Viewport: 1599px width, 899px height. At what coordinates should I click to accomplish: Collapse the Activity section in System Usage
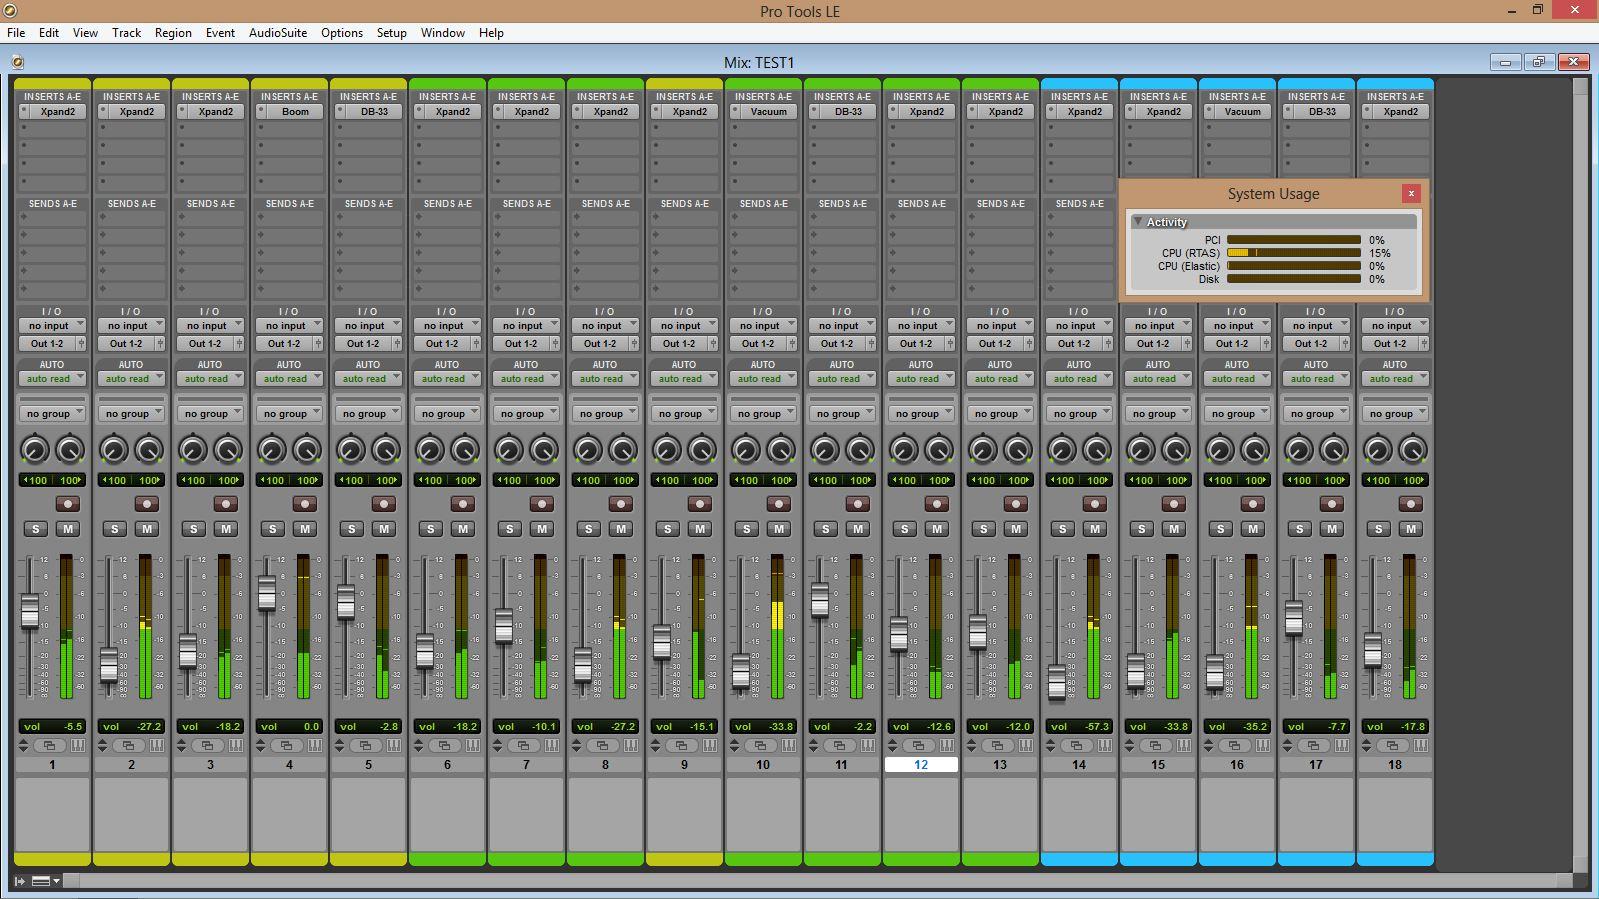(x=1137, y=222)
